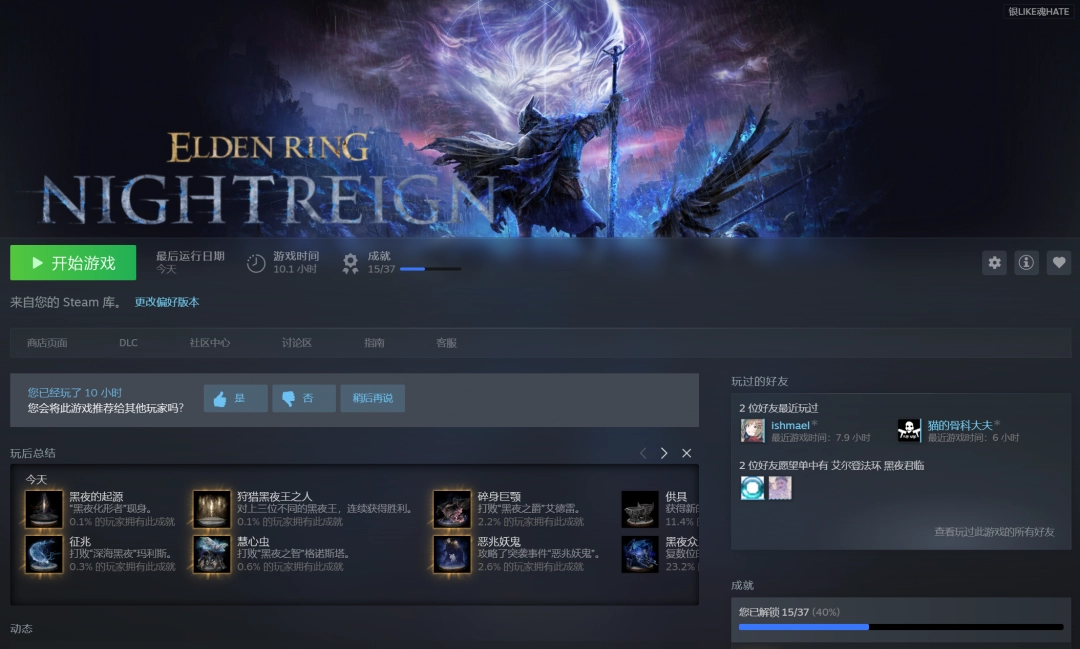The height and width of the screenshot is (649, 1080).
Task: Click the Elden Ring Nightreign logo banner
Action: 269,178
